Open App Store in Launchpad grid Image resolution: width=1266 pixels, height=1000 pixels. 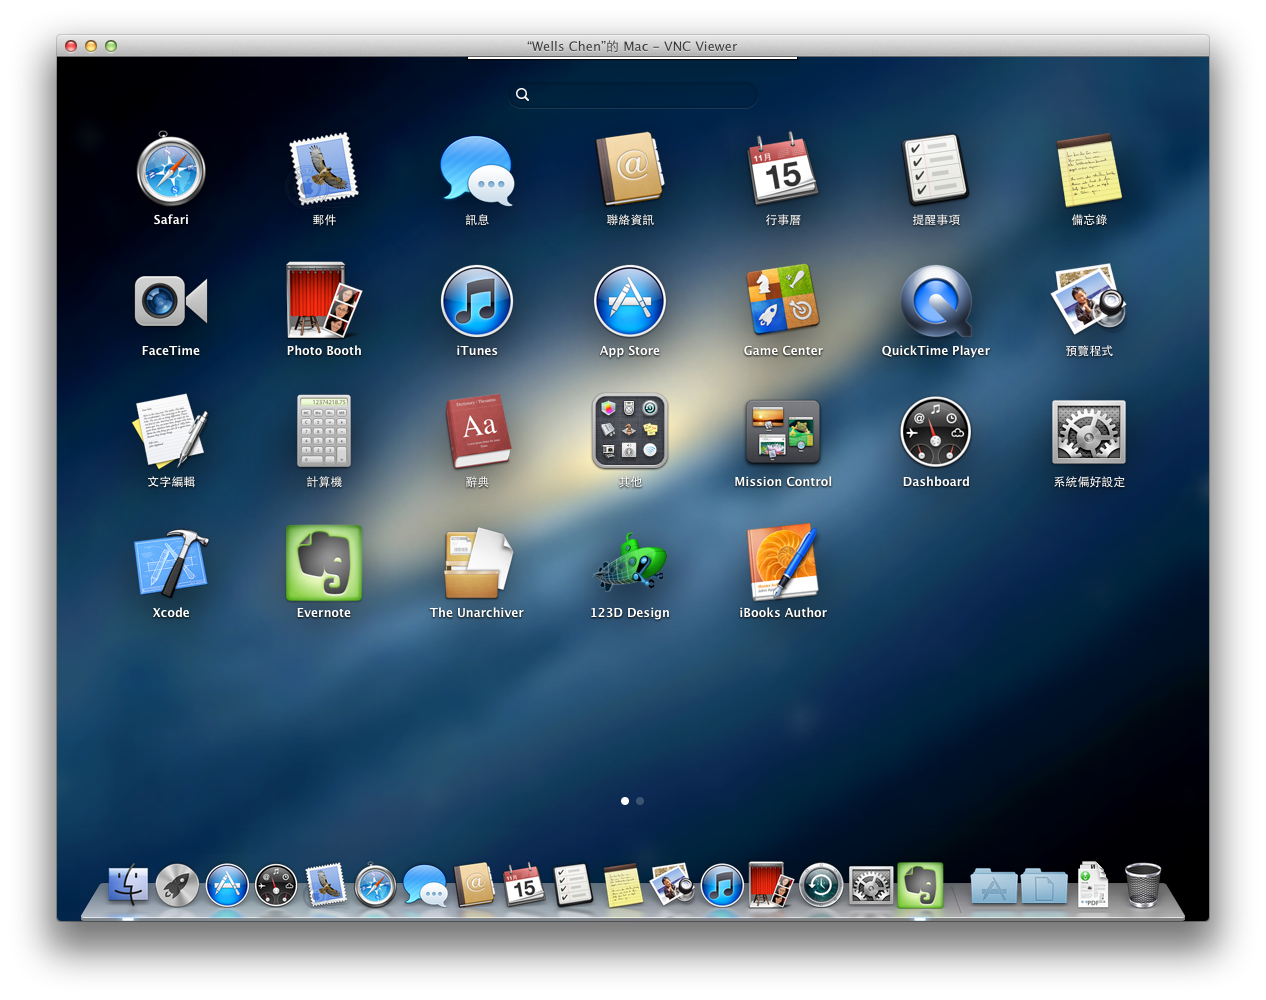coord(630,301)
